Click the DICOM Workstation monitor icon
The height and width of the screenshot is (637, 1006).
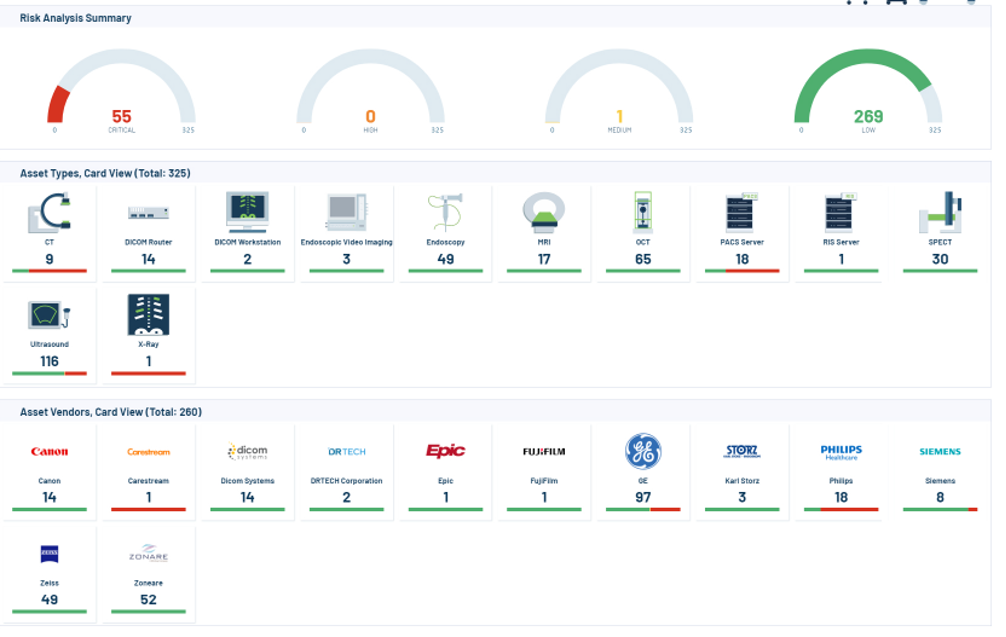tap(248, 212)
